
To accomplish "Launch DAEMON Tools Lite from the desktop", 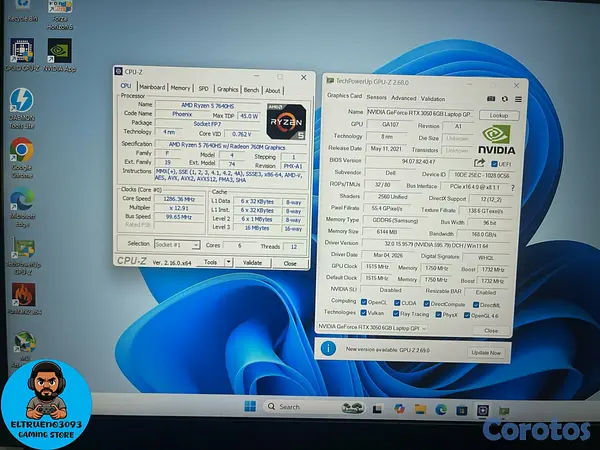I will coord(22,108).
